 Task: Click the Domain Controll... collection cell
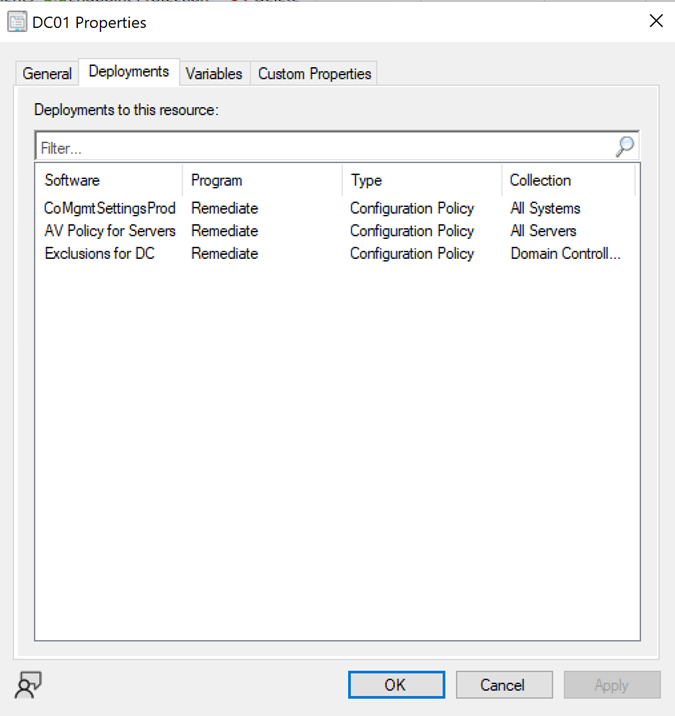[565, 253]
